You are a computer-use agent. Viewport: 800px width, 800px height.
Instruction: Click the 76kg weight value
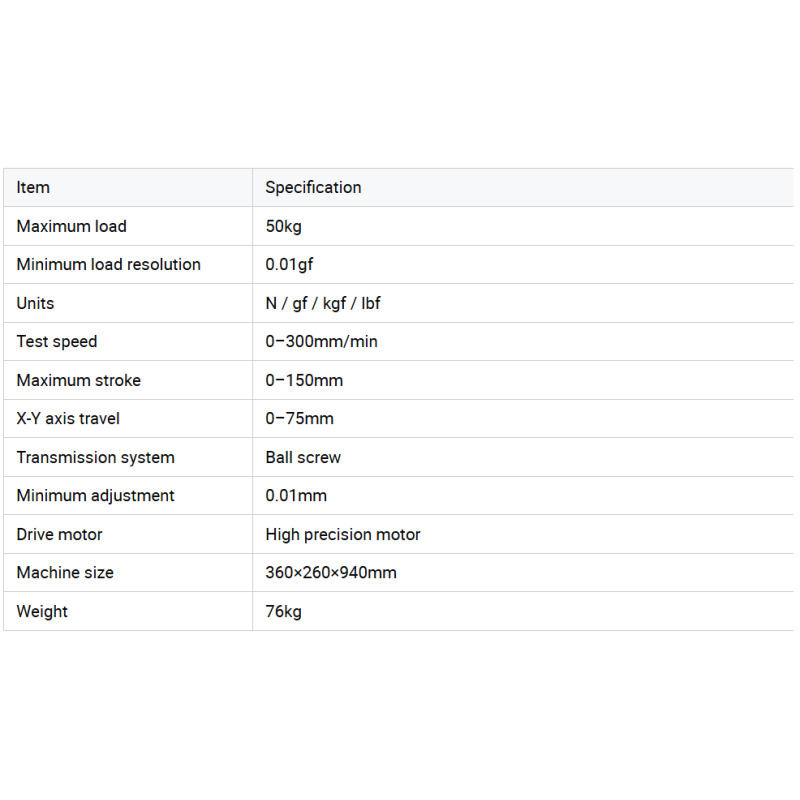[x=284, y=612]
